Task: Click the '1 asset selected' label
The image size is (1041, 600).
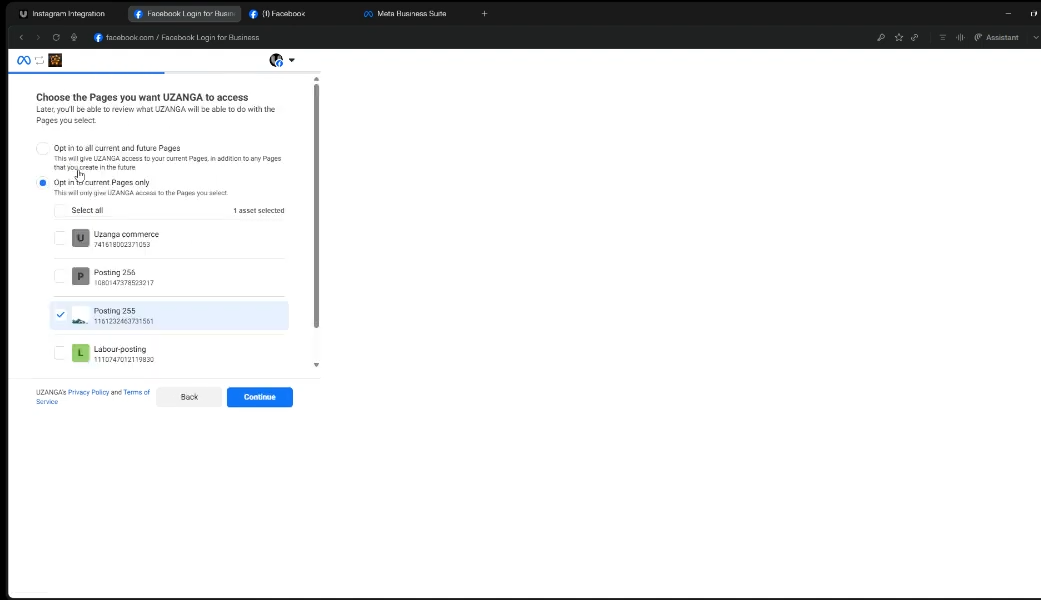Action: 258,210
